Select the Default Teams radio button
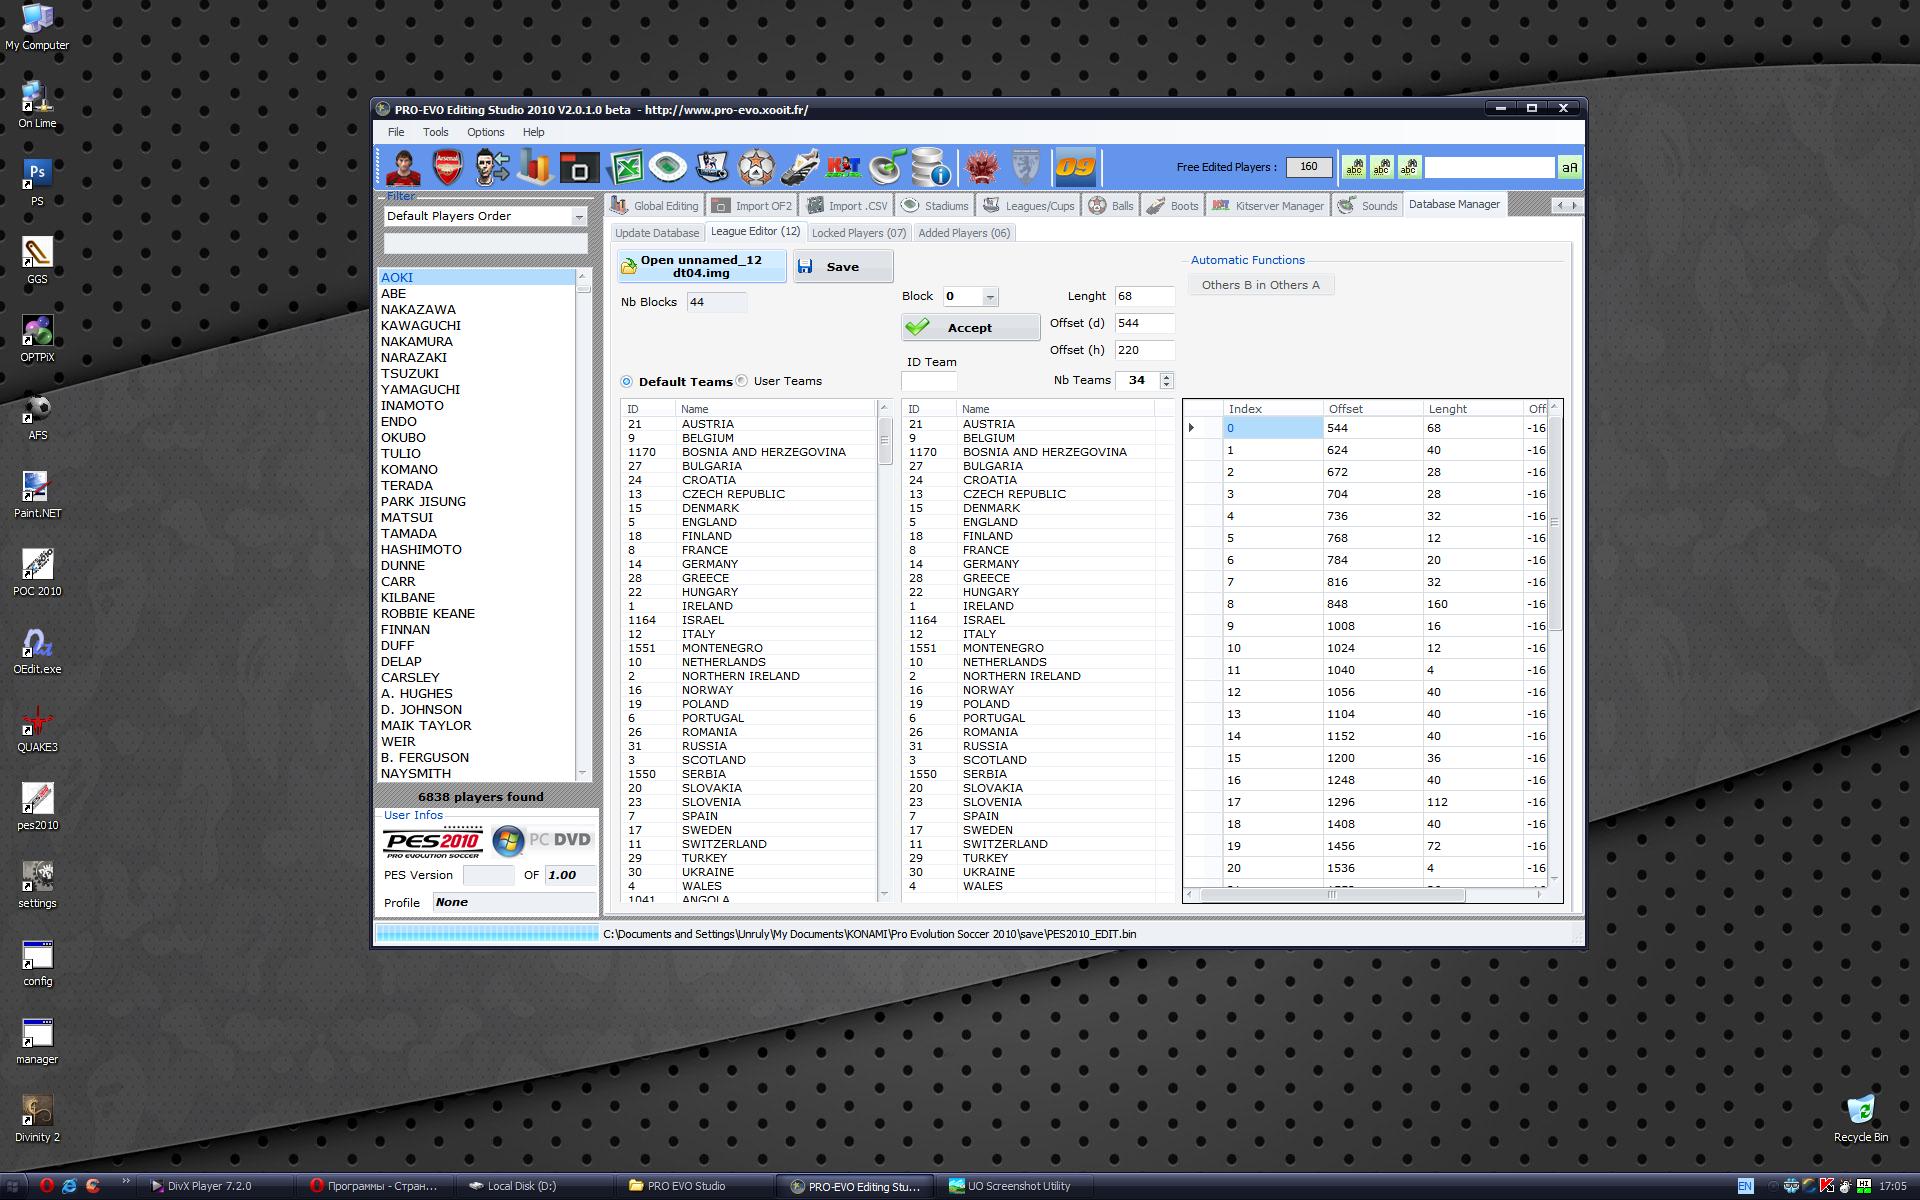 point(627,381)
